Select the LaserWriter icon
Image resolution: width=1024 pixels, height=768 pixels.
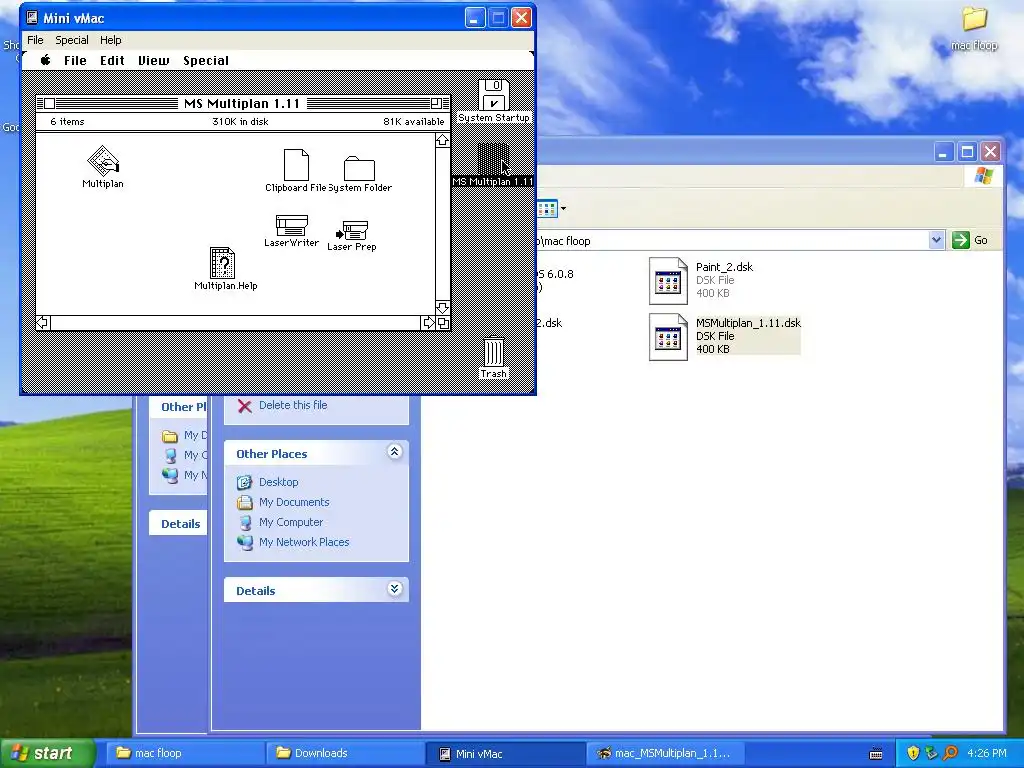click(291, 225)
